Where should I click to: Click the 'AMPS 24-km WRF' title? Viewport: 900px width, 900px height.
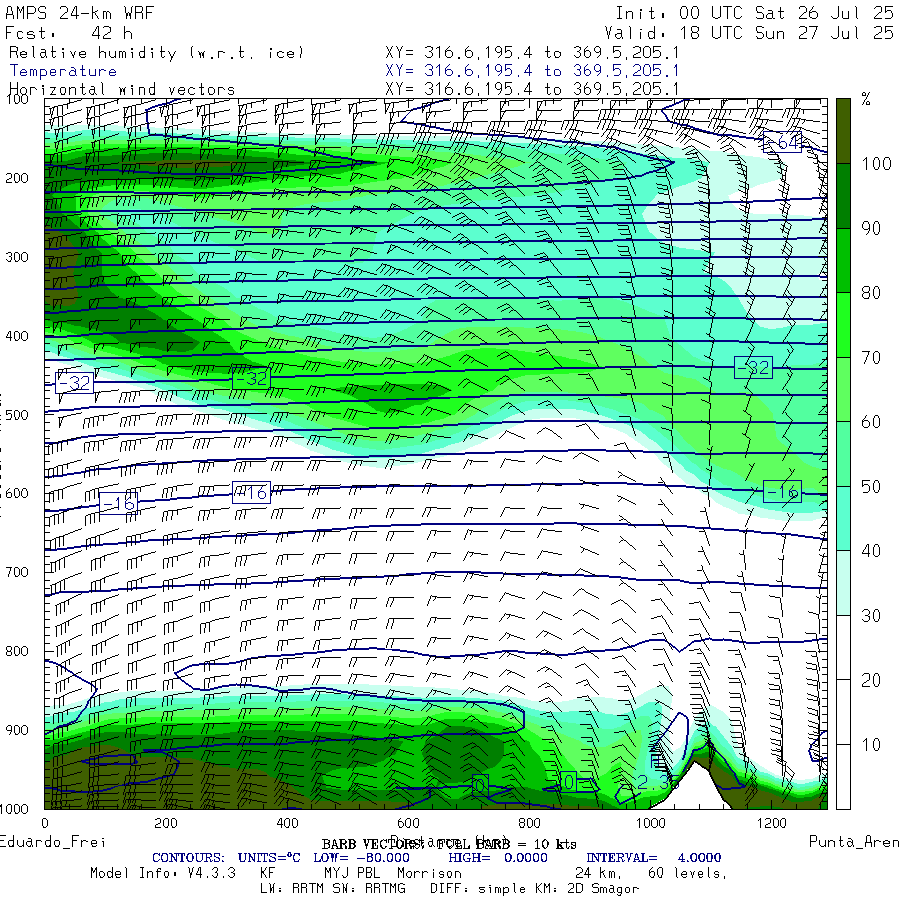point(79,13)
